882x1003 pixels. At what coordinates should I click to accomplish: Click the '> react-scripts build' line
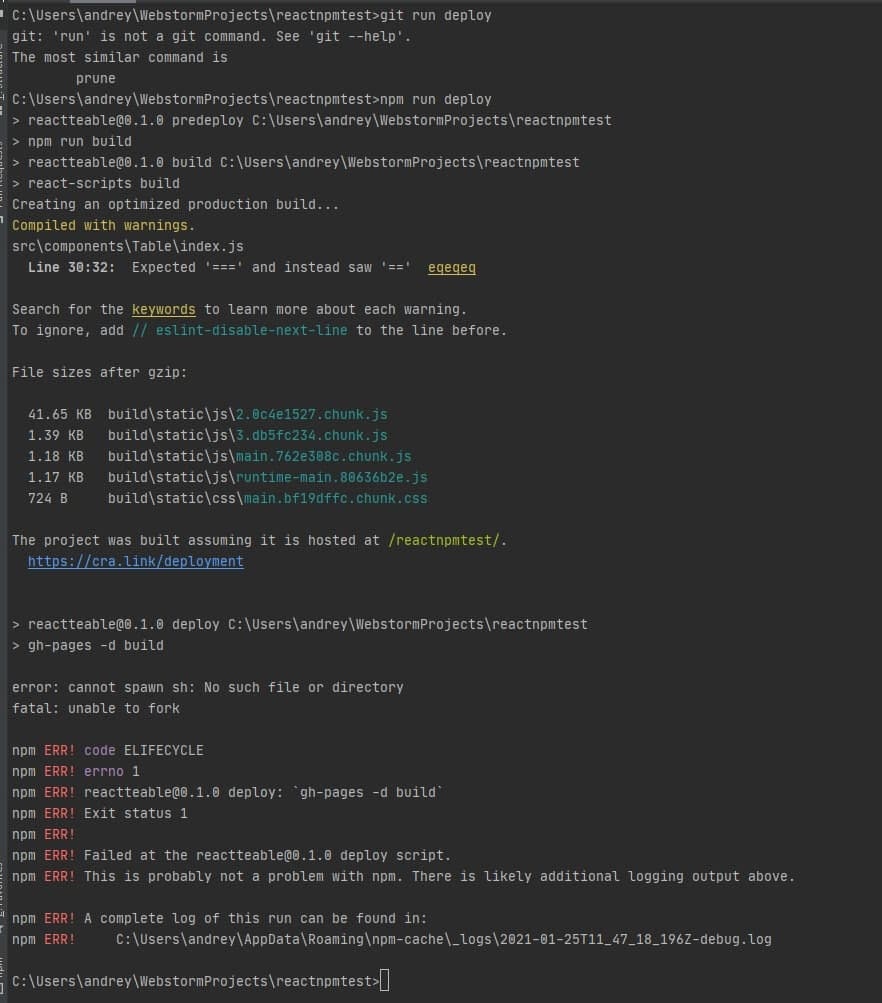tap(96, 184)
